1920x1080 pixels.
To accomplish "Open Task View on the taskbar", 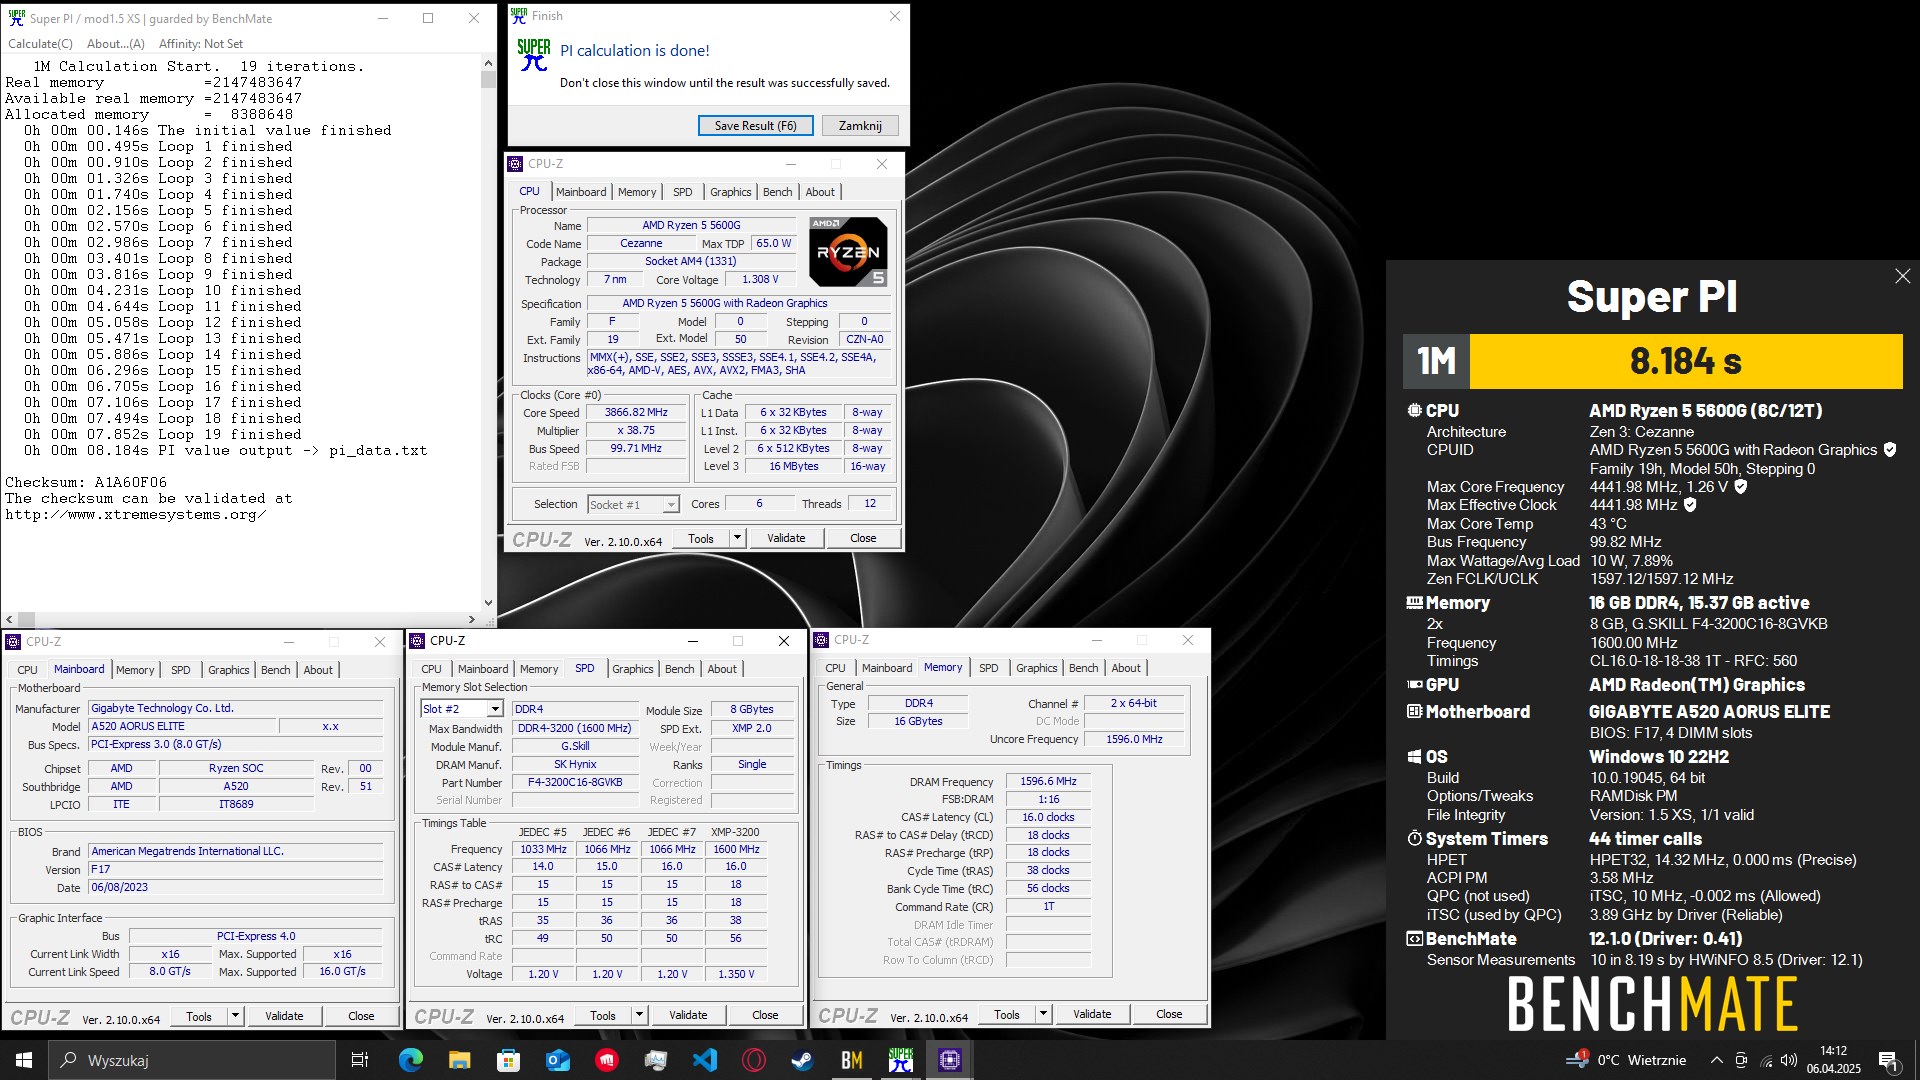I will click(360, 1060).
